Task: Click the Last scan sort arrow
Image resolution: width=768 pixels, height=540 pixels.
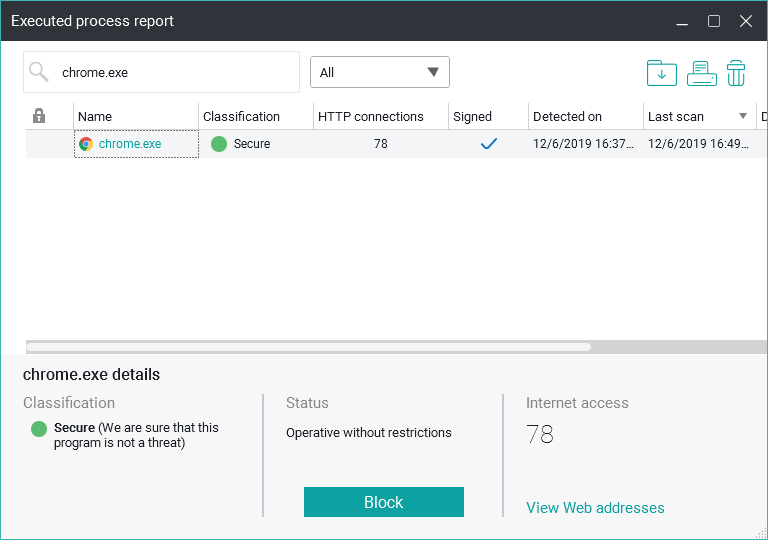Action: tap(743, 116)
